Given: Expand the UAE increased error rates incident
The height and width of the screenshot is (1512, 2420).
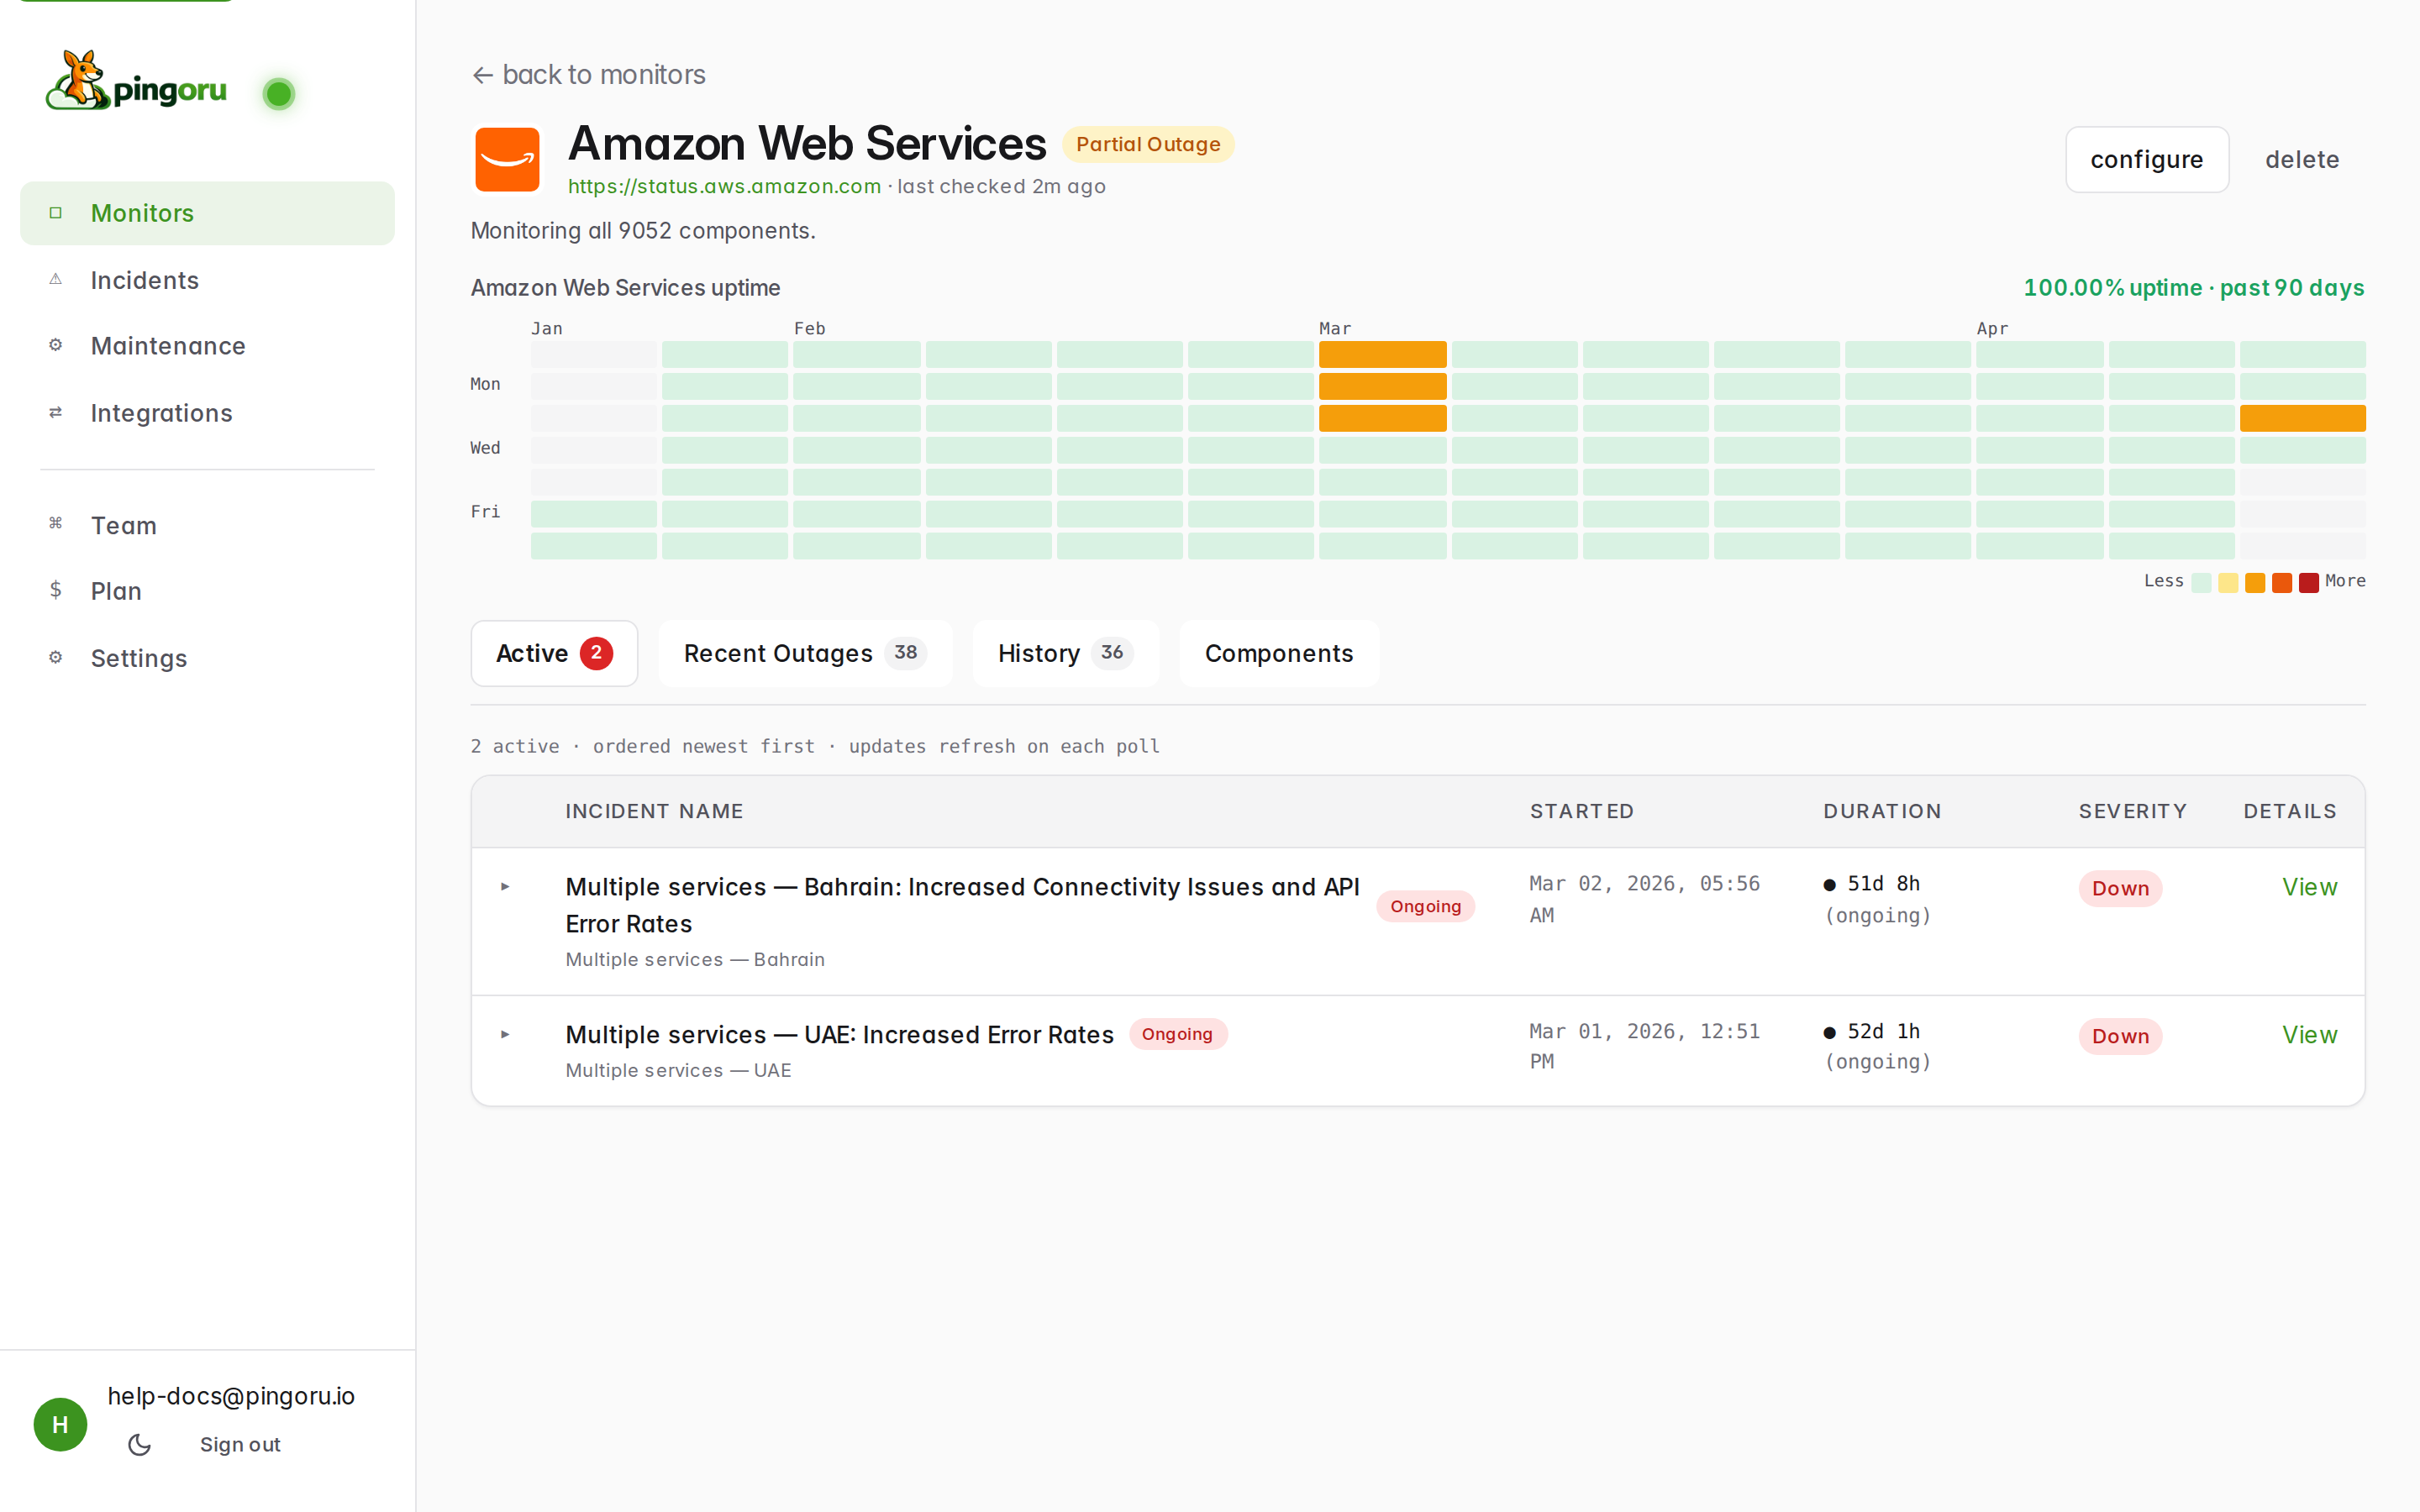Looking at the screenshot, I should [x=506, y=1035].
